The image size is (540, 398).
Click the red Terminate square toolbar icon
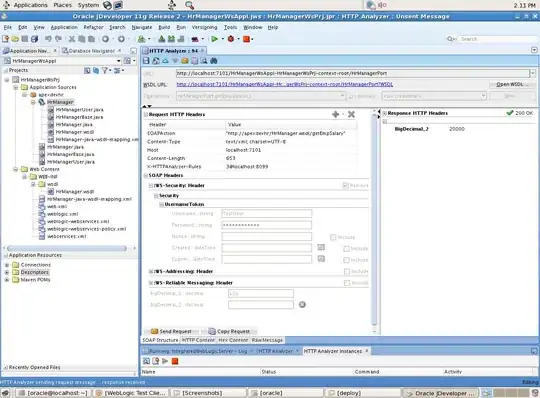[246, 39]
